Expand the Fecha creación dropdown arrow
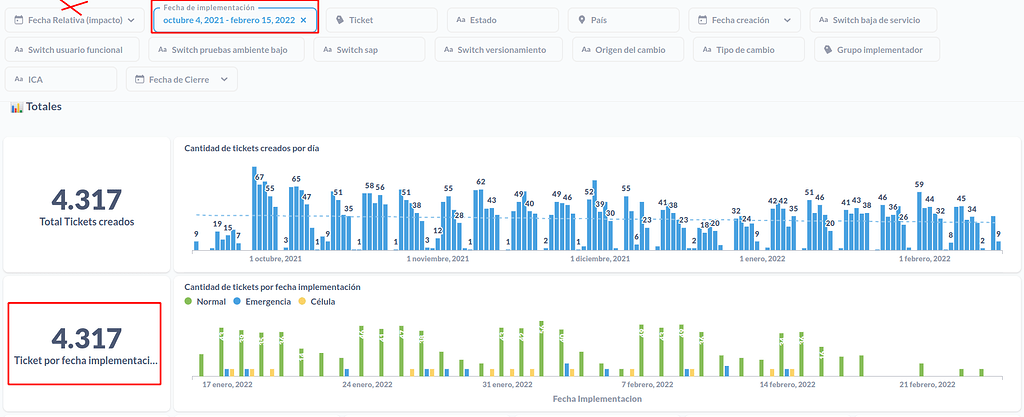Image resolution: width=1024 pixels, height=417 pixels. pos(787,20)
